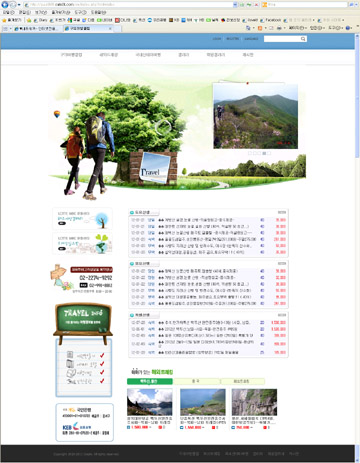This screenshot has height=463, width=360.
Task: Open the rocky cliff travel photo thumbnail
Action: (x=254, y=402)
